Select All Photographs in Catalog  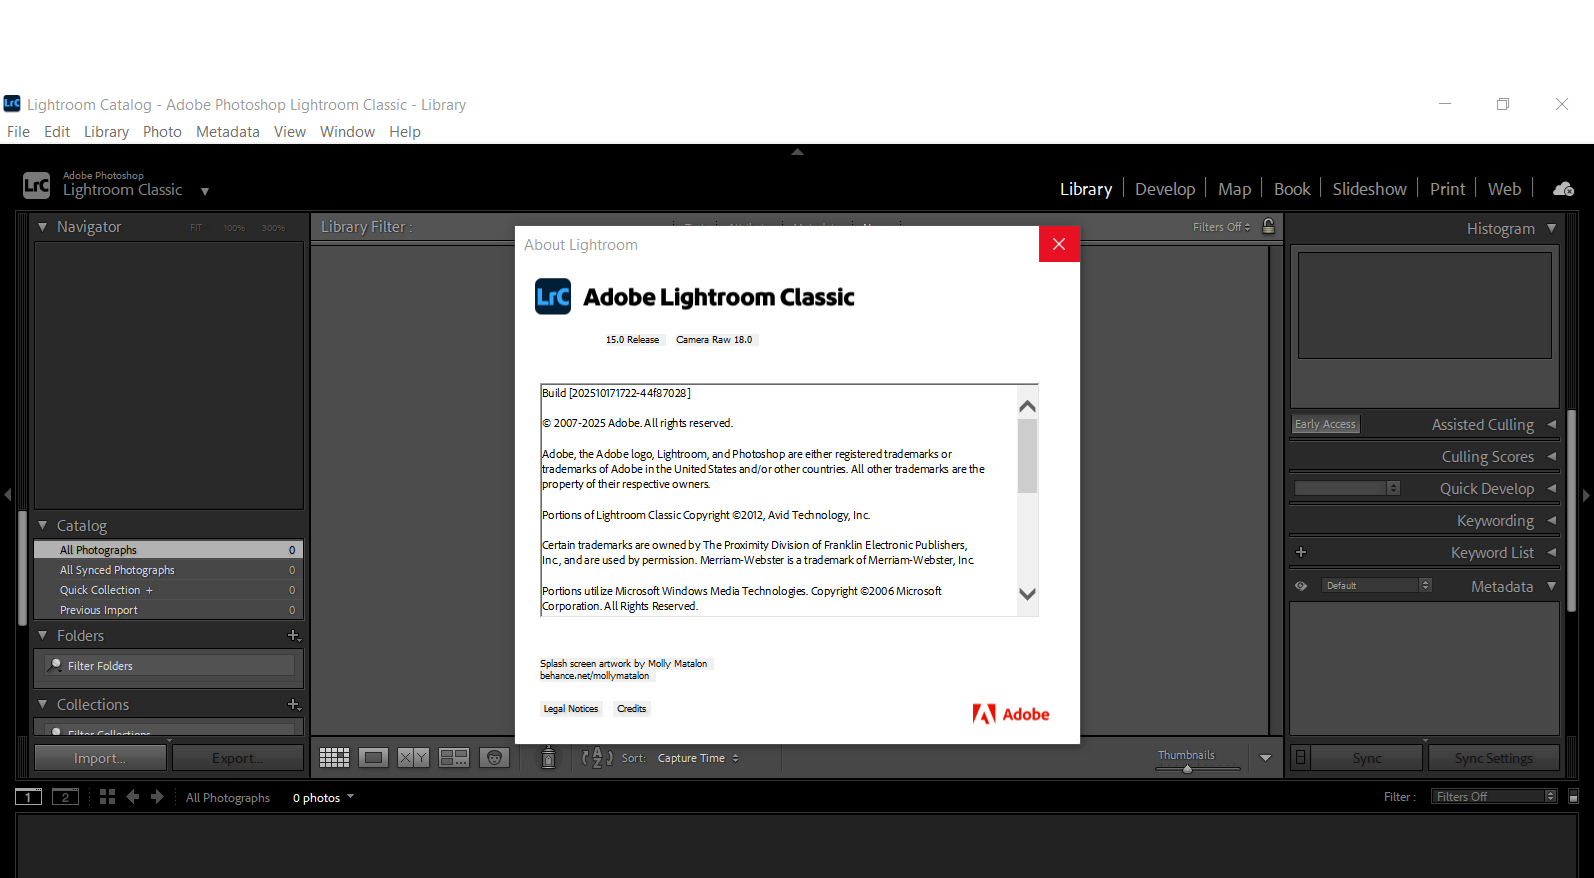coord(168,550)
